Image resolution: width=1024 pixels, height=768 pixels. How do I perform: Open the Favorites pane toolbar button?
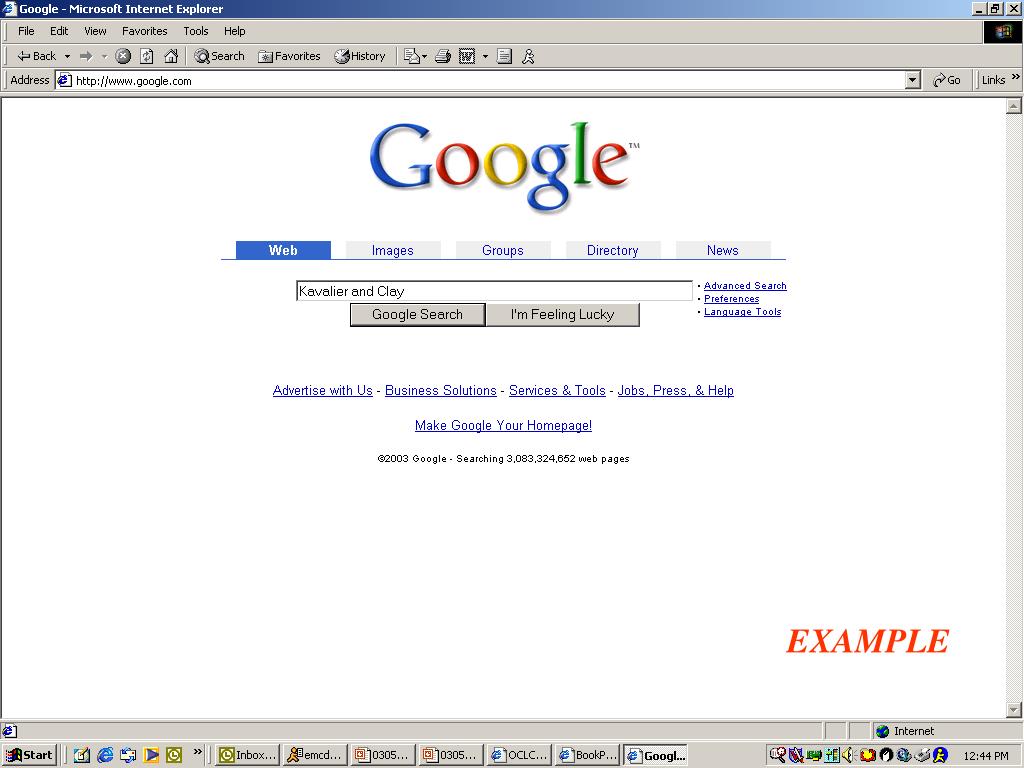click(289, 56)
